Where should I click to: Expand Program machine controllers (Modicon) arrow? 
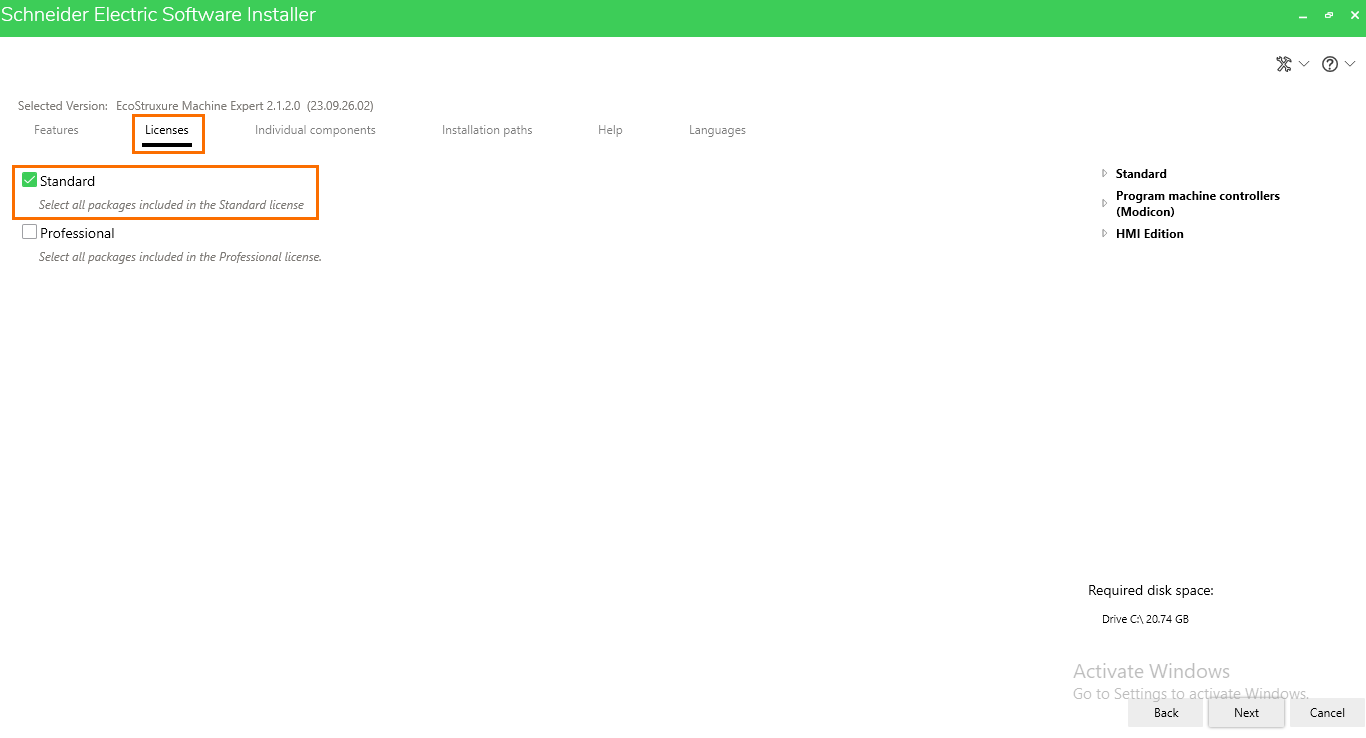pos(1105,203)
